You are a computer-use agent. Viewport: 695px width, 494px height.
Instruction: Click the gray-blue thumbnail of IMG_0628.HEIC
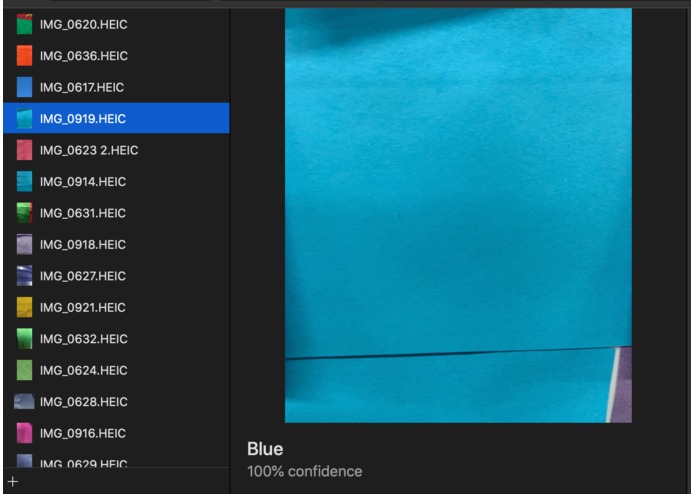coord(24,402)
